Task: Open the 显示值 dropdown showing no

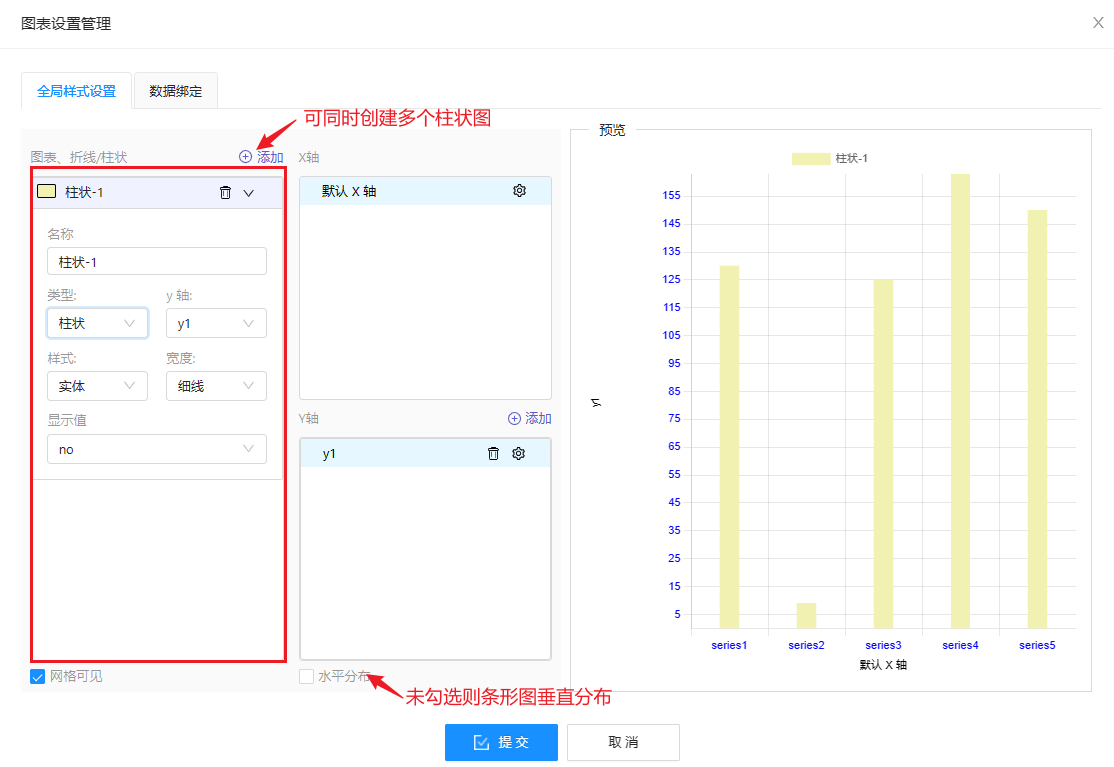Action: pyautogui.click(x=157, y=449)
